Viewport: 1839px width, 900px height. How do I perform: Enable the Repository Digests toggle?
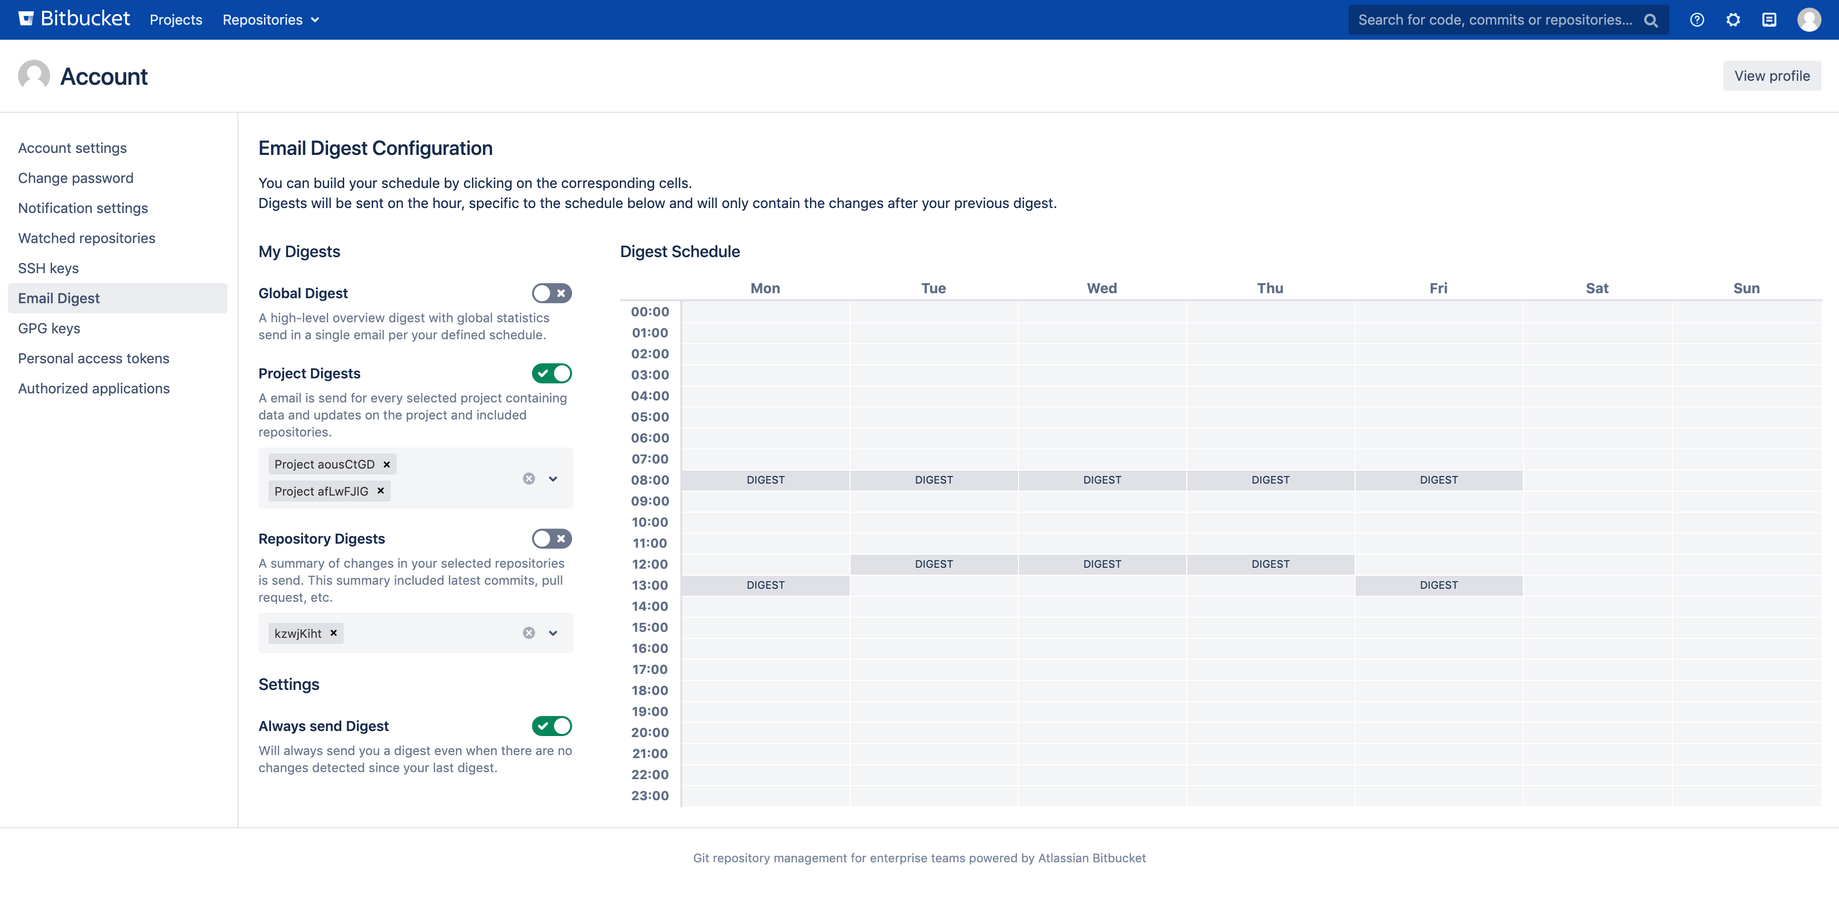[552, 539]
